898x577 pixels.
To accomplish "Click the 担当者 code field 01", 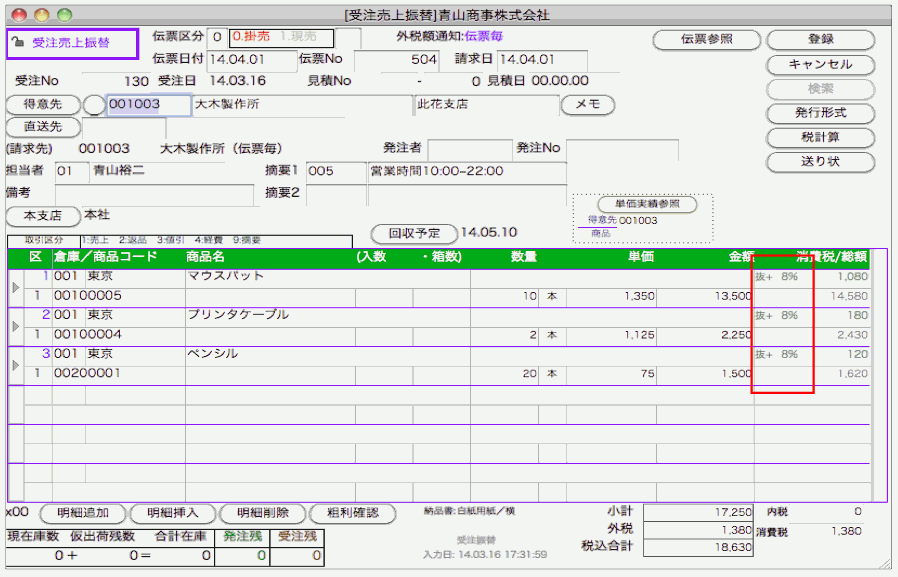I will pyautogui.click(x=72, y=171).
